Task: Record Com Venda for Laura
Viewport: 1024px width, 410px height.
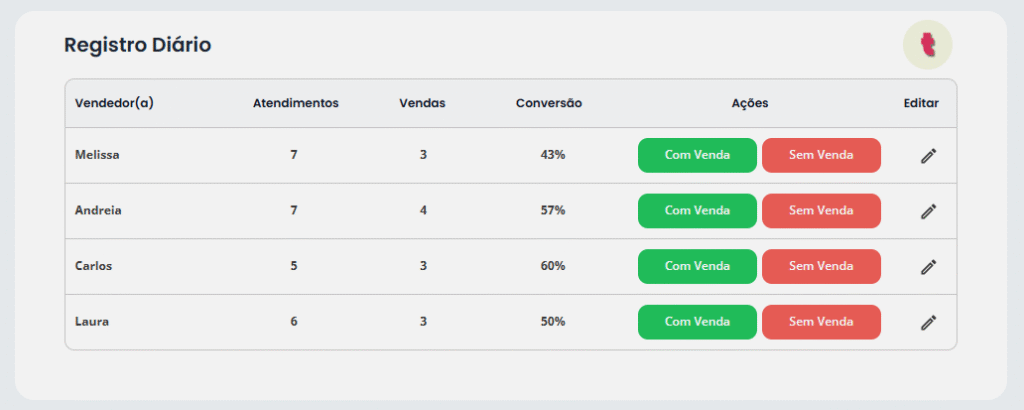Action: [697, 322]
